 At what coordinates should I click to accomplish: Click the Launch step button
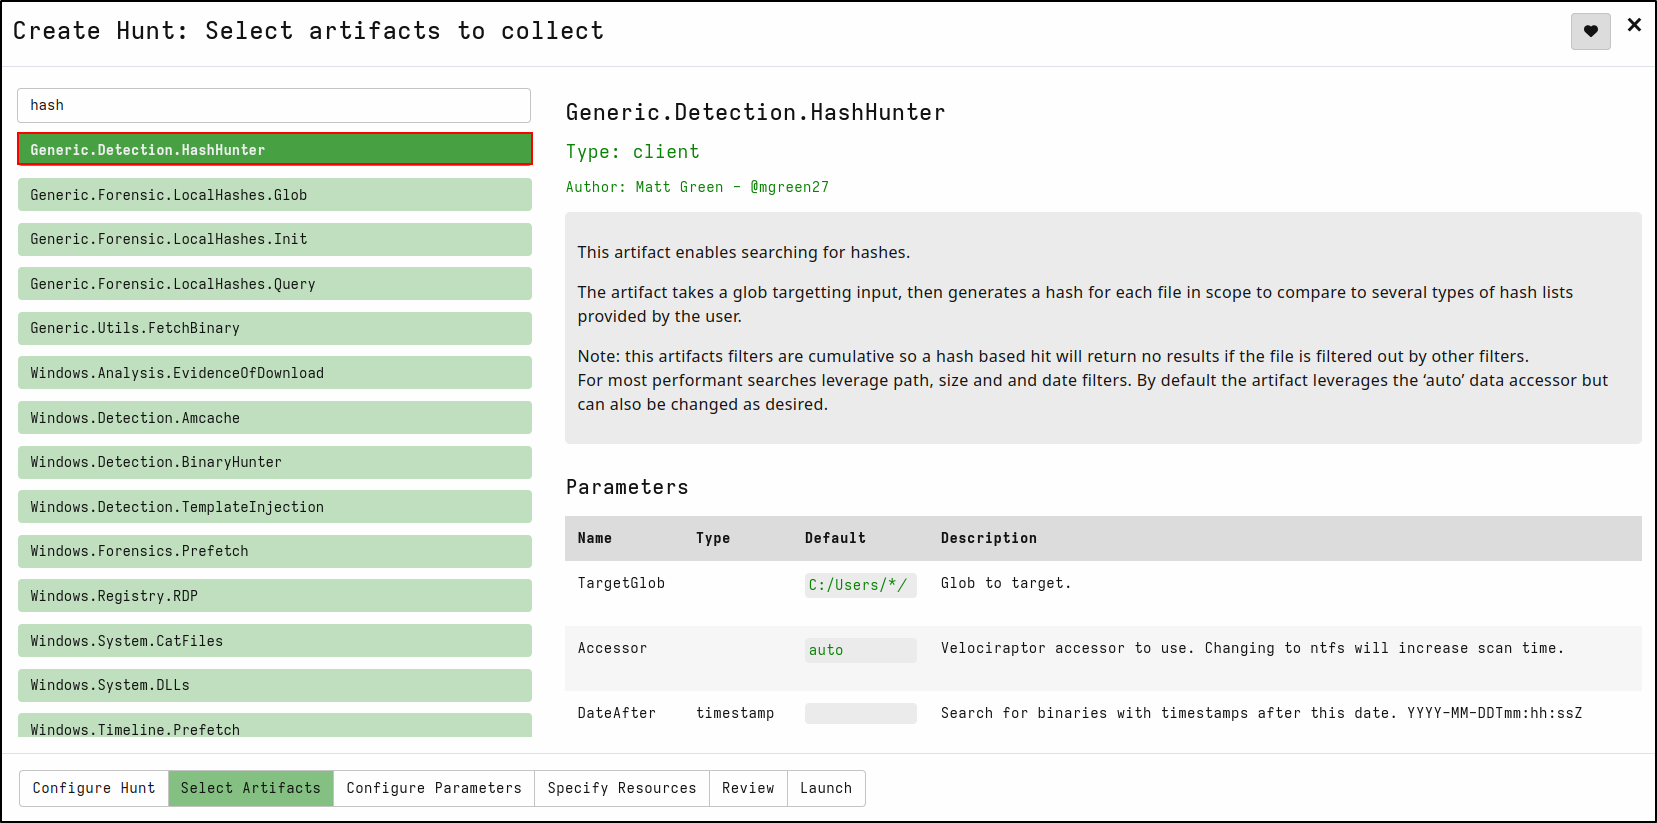(826, 788)
